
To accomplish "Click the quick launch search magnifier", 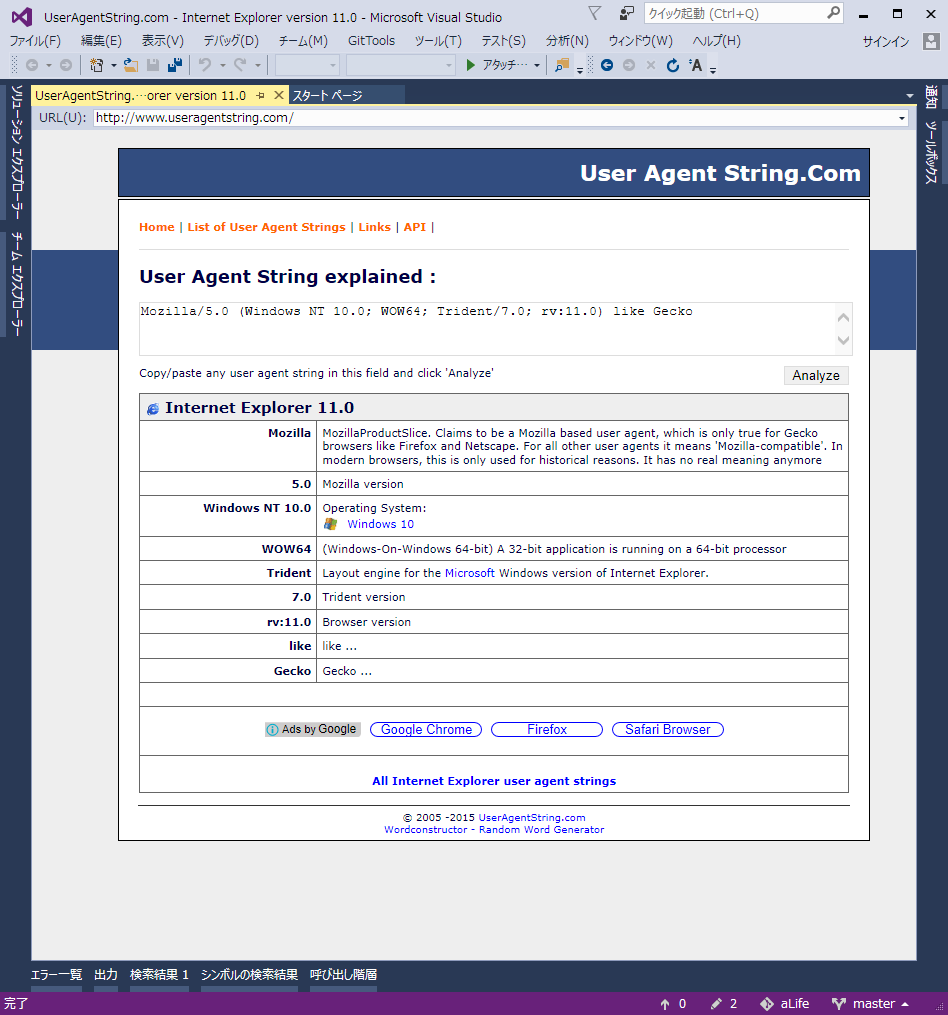I will (833, 13).
